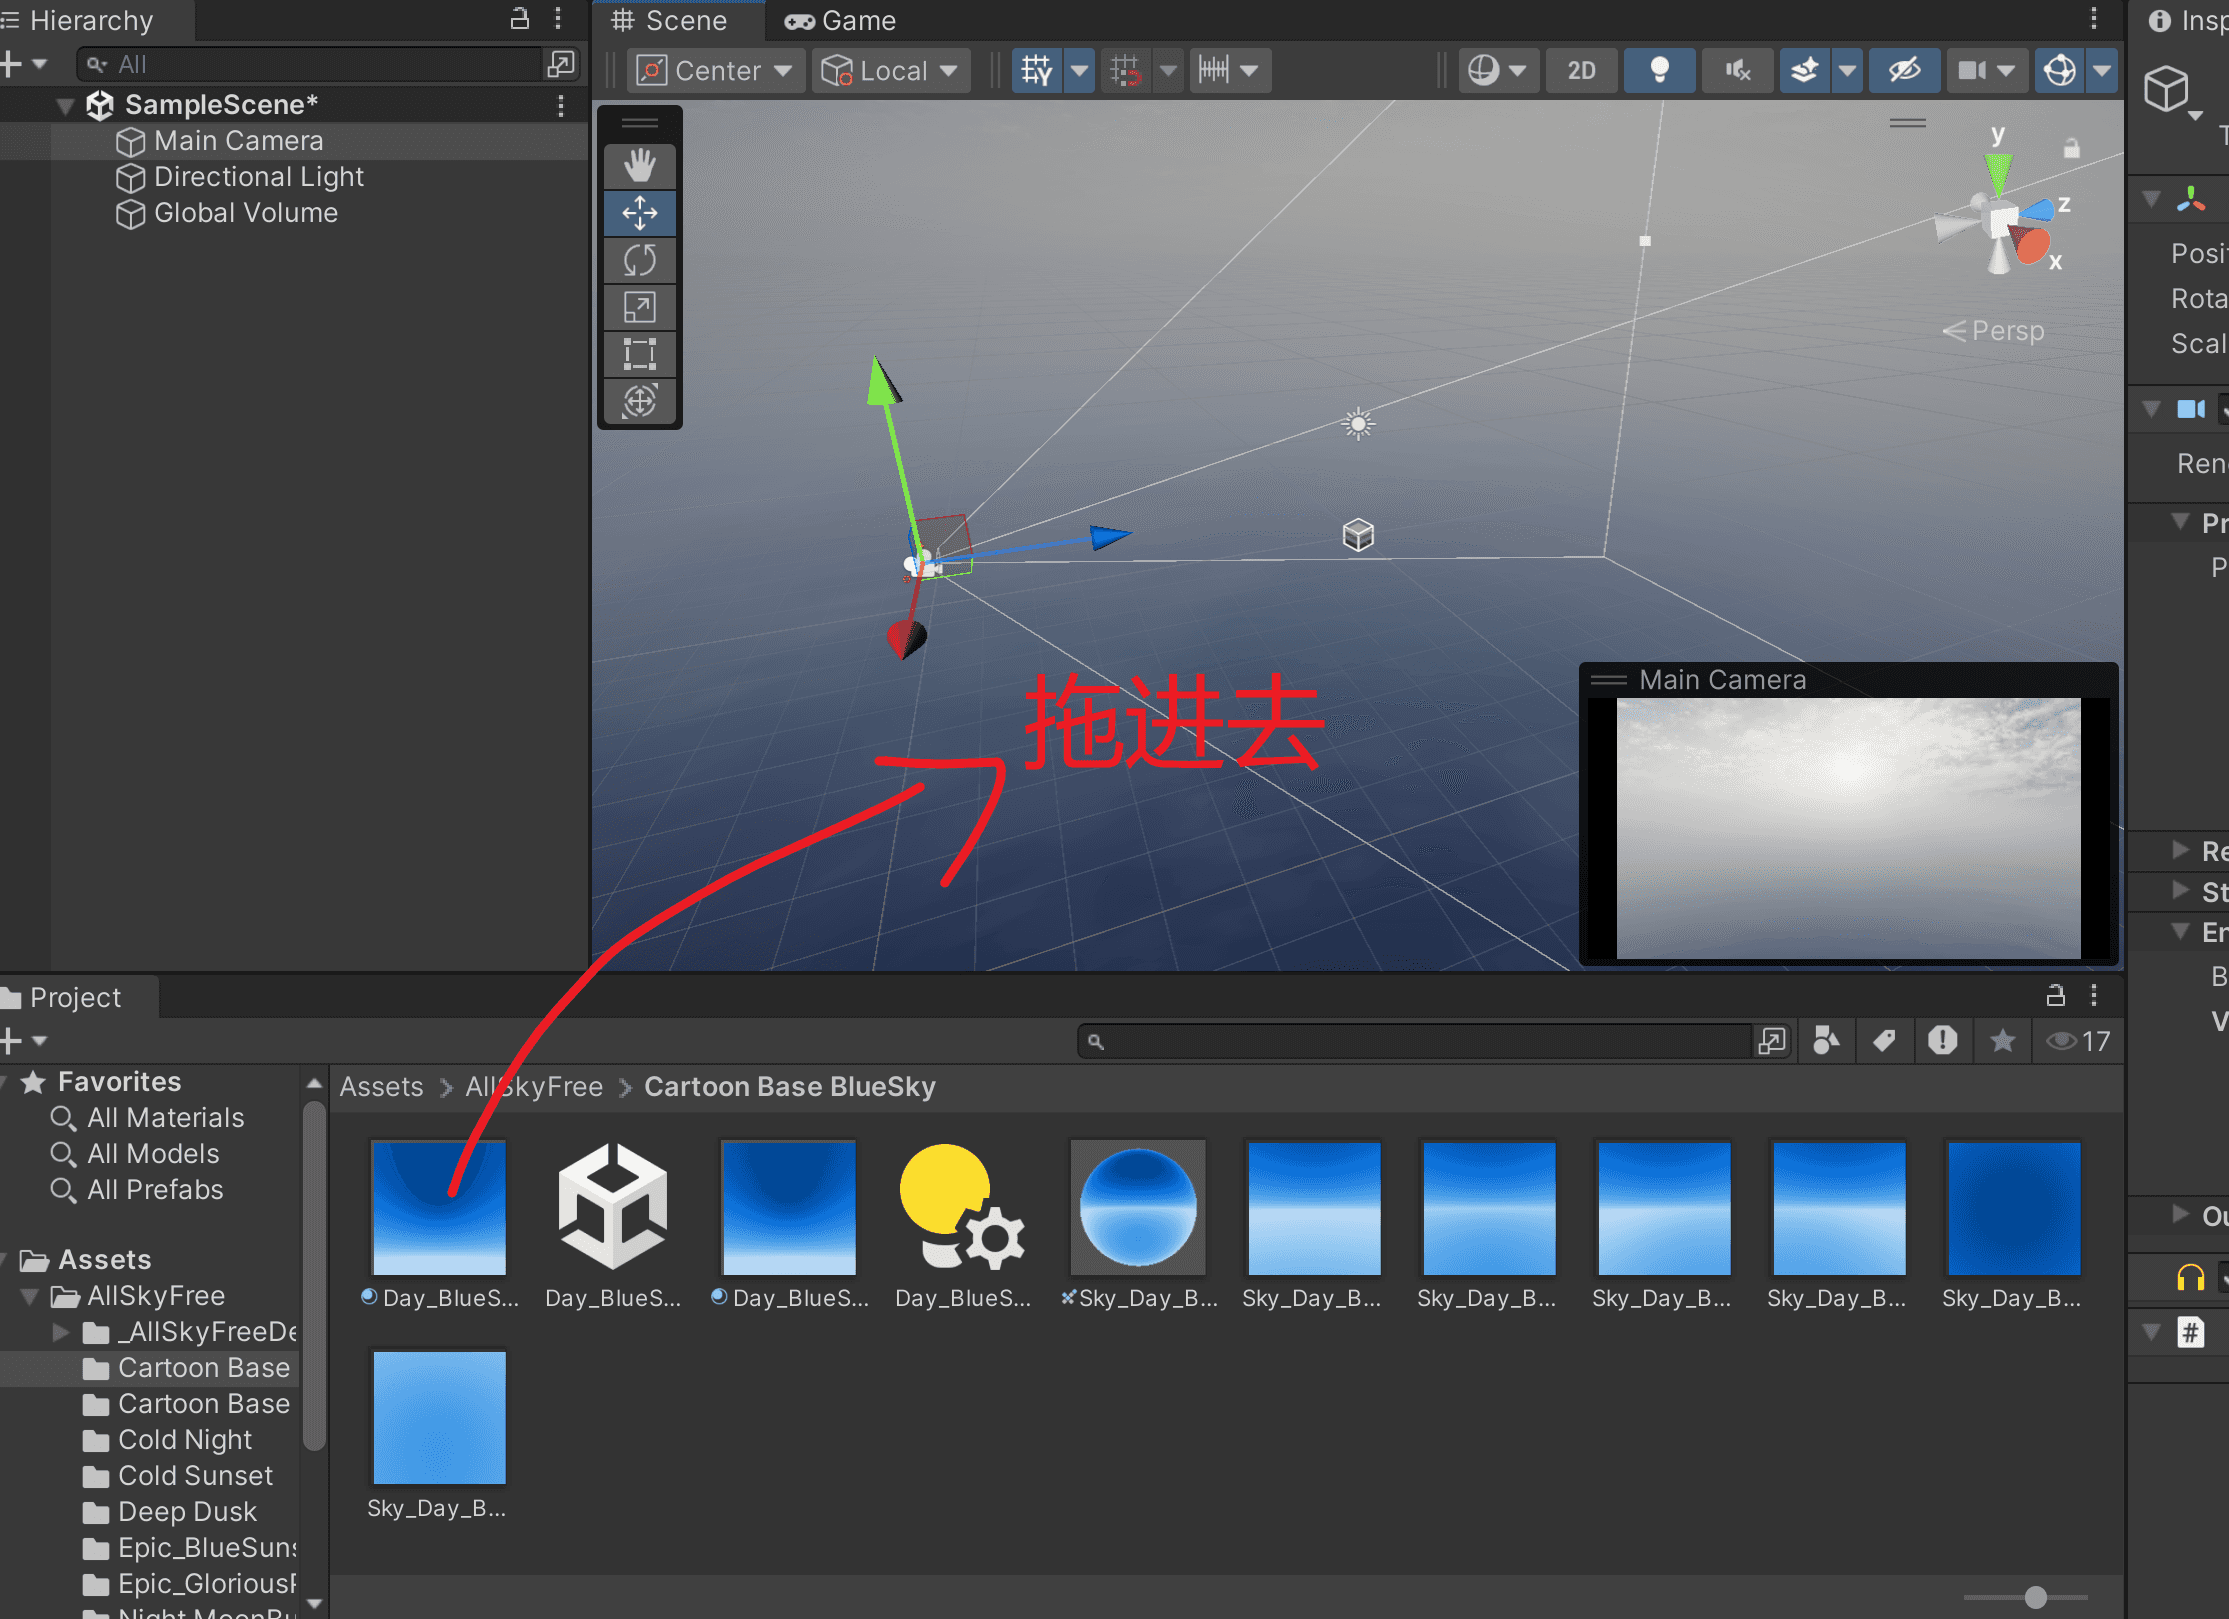The height and width of the screenshot is (1619, 2229).
Task: Open SampleScene options menu
Action: [561, 105]
